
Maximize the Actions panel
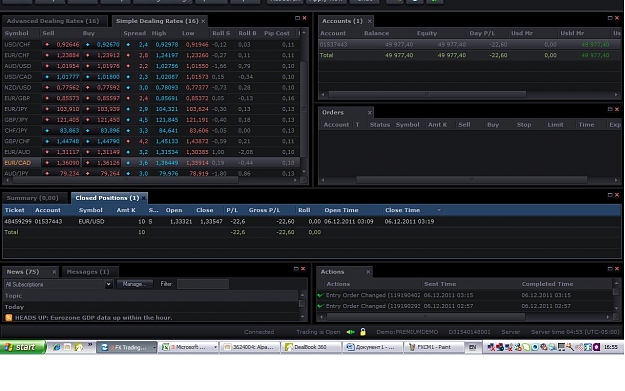click(x=610, y=269)
